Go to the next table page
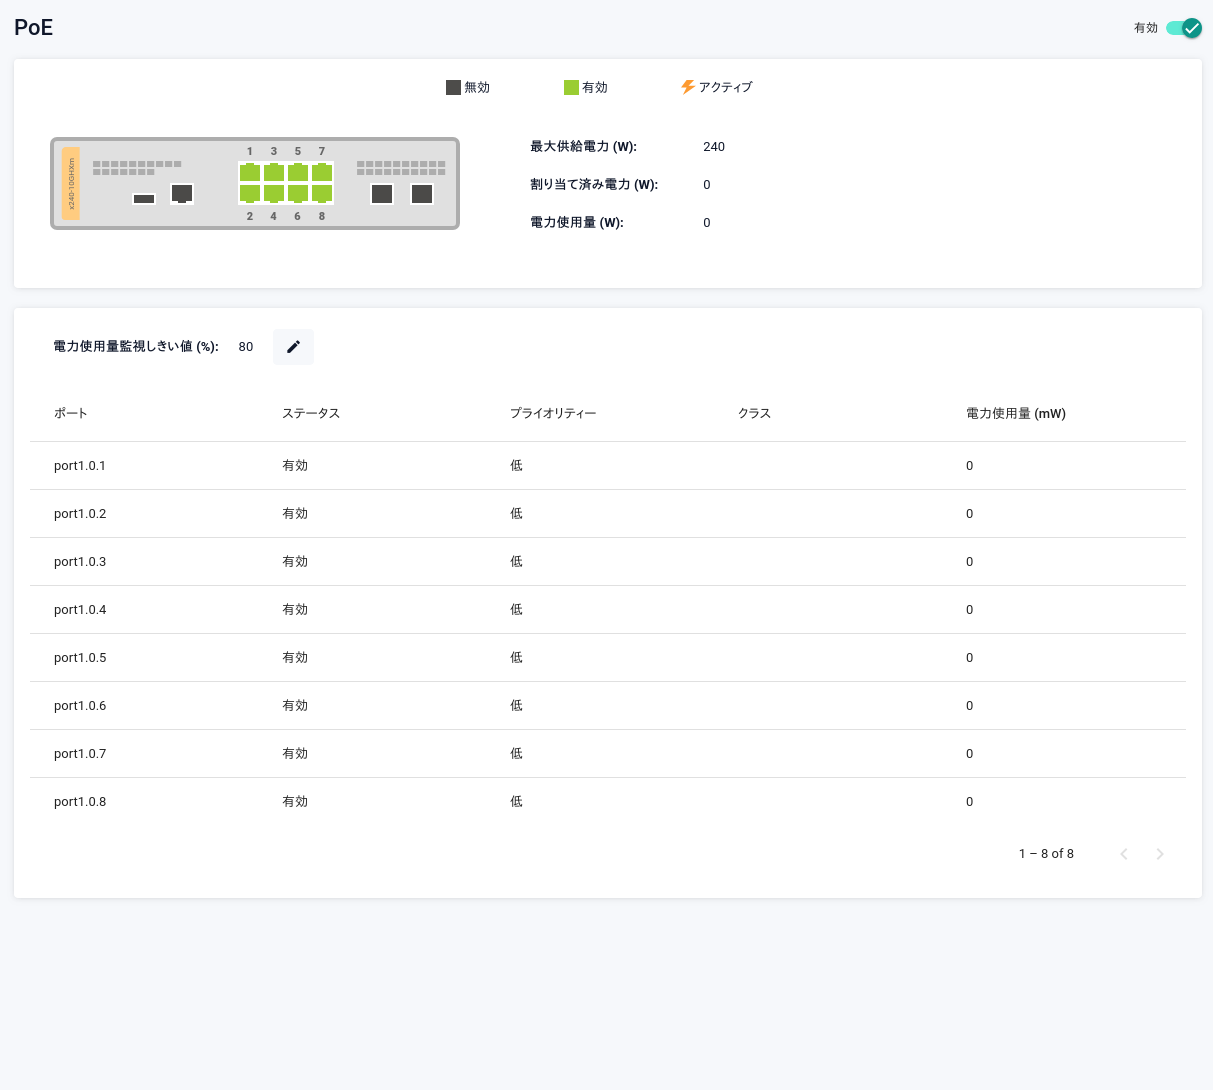1213x1090 pixels. 1160,854
